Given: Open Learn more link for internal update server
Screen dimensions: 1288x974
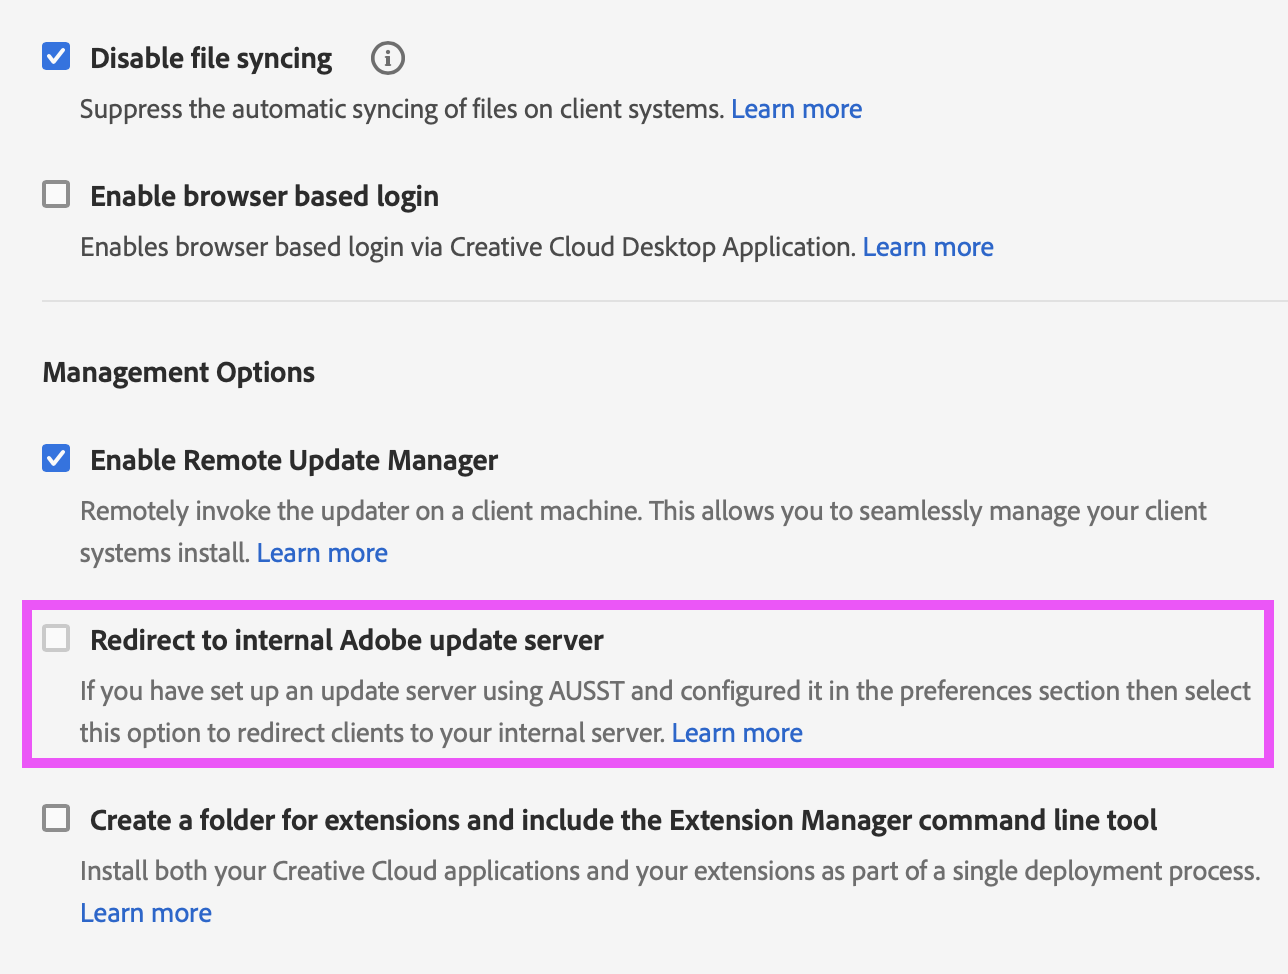Looking at the screenshot, I should click(737, 733).
